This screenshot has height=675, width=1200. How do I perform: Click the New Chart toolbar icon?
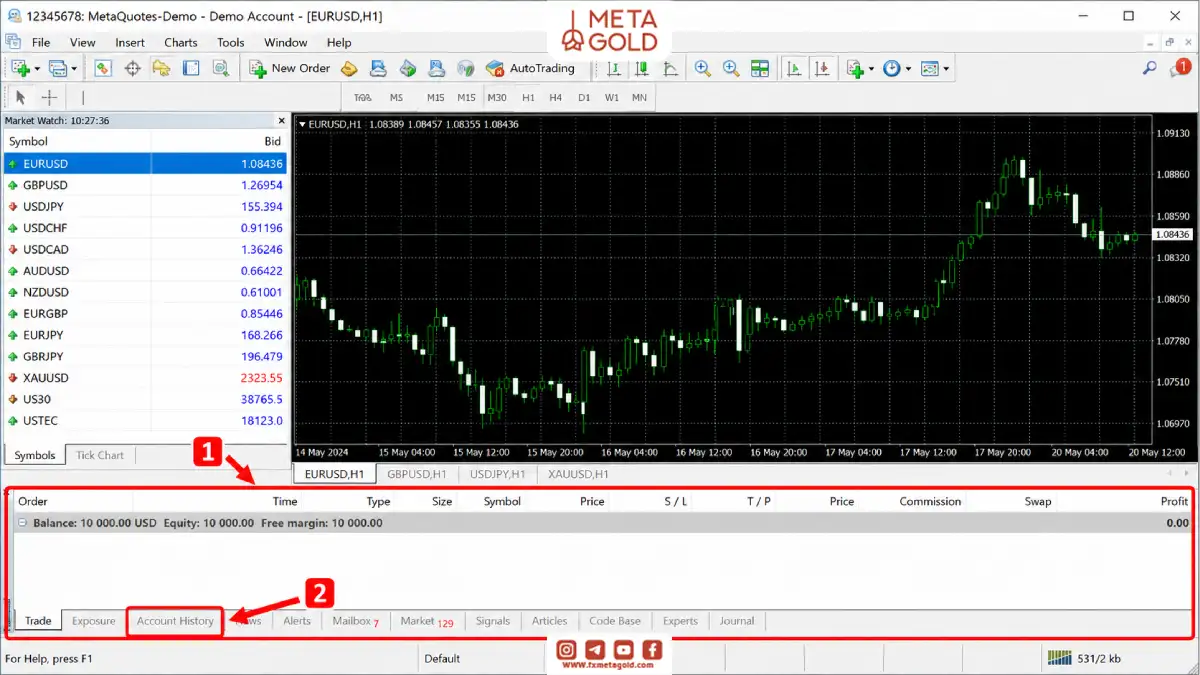pyautogui.click(x=20, y=68)
